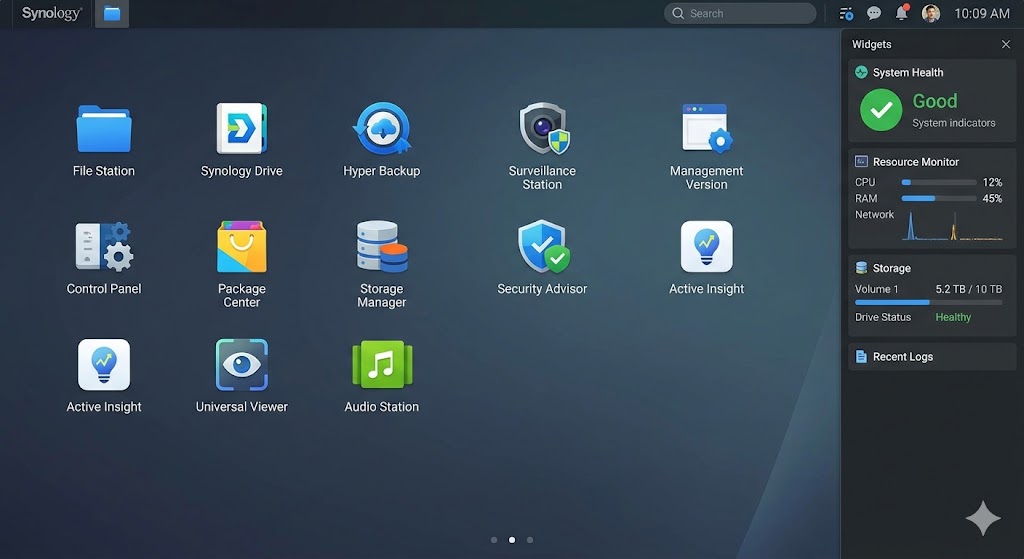Open the notifications bell
This screenshot has width=1024, height=559.
(901, 12)
